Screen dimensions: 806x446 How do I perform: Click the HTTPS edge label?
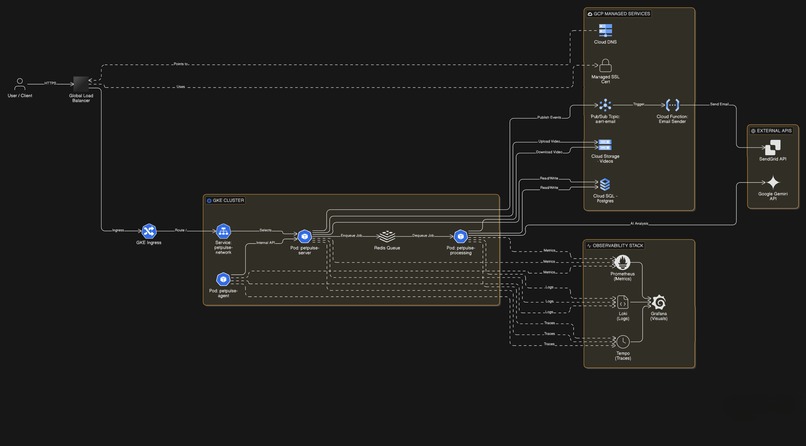click(50, 83)
